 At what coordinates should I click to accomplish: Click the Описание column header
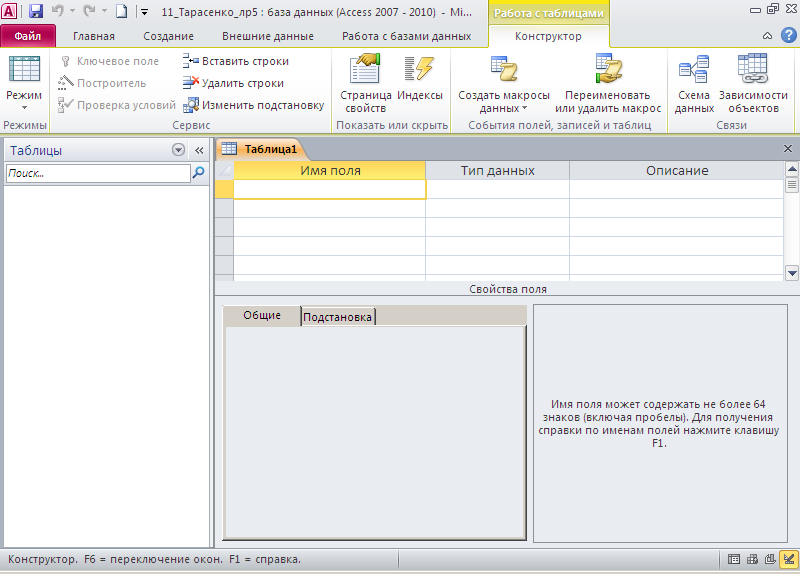pos(677,170)
